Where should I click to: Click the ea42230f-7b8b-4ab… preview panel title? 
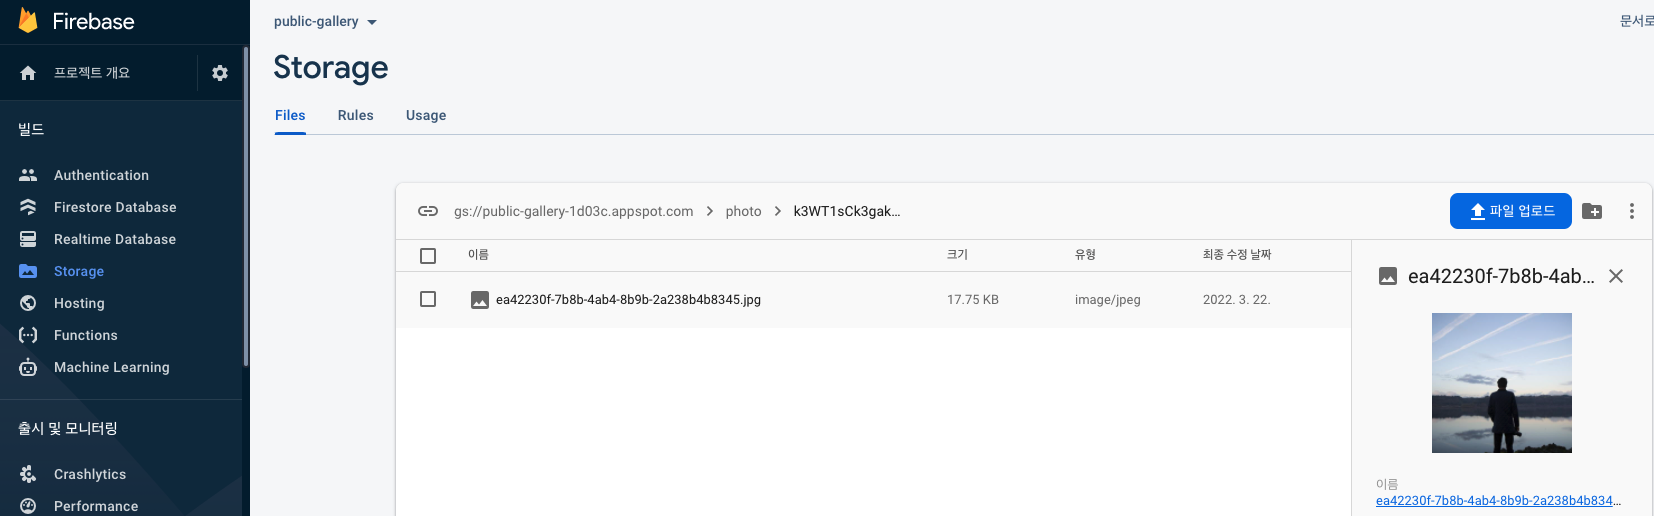(1501, 276)
